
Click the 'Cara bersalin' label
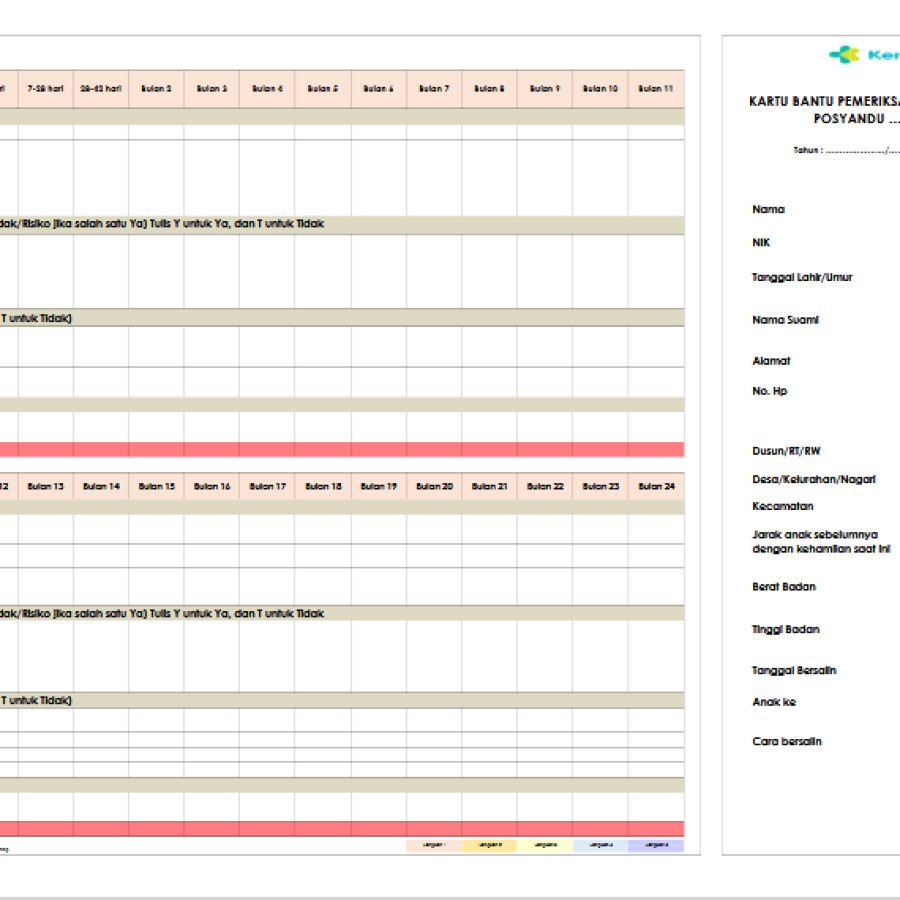click(786, 742)
